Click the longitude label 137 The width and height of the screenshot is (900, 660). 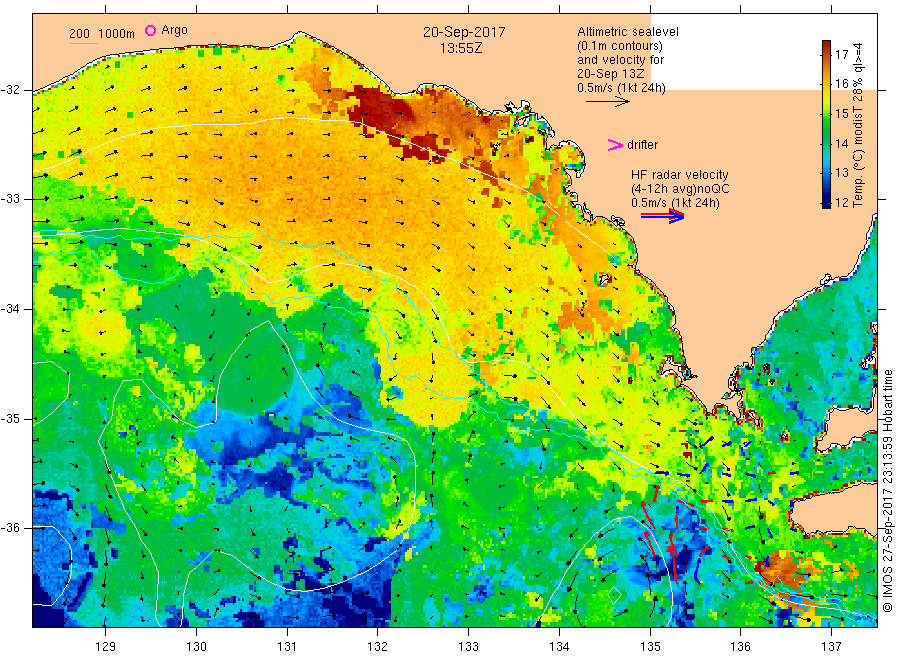point(831,647)
